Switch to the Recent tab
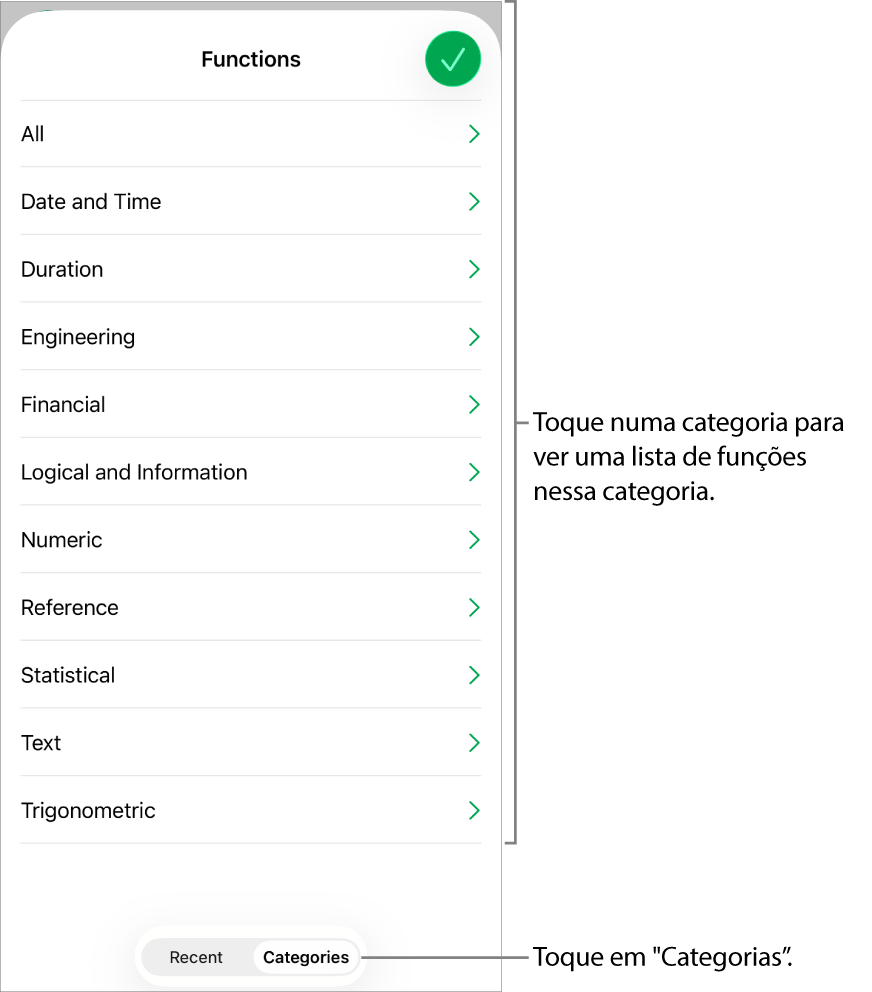The image size is (872, 992). tap(197, 957)
